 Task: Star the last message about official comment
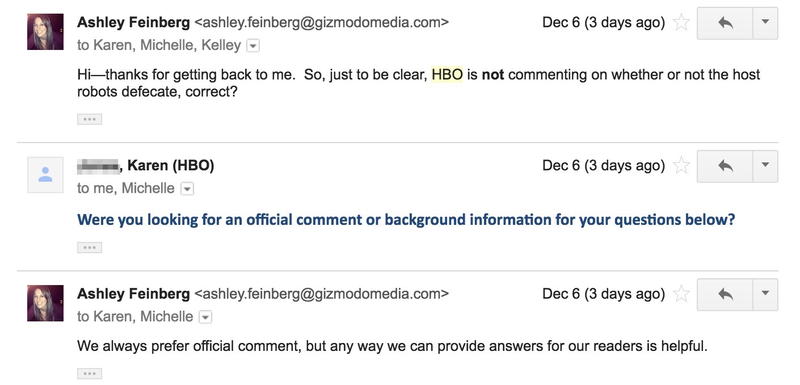coord(681,294)
